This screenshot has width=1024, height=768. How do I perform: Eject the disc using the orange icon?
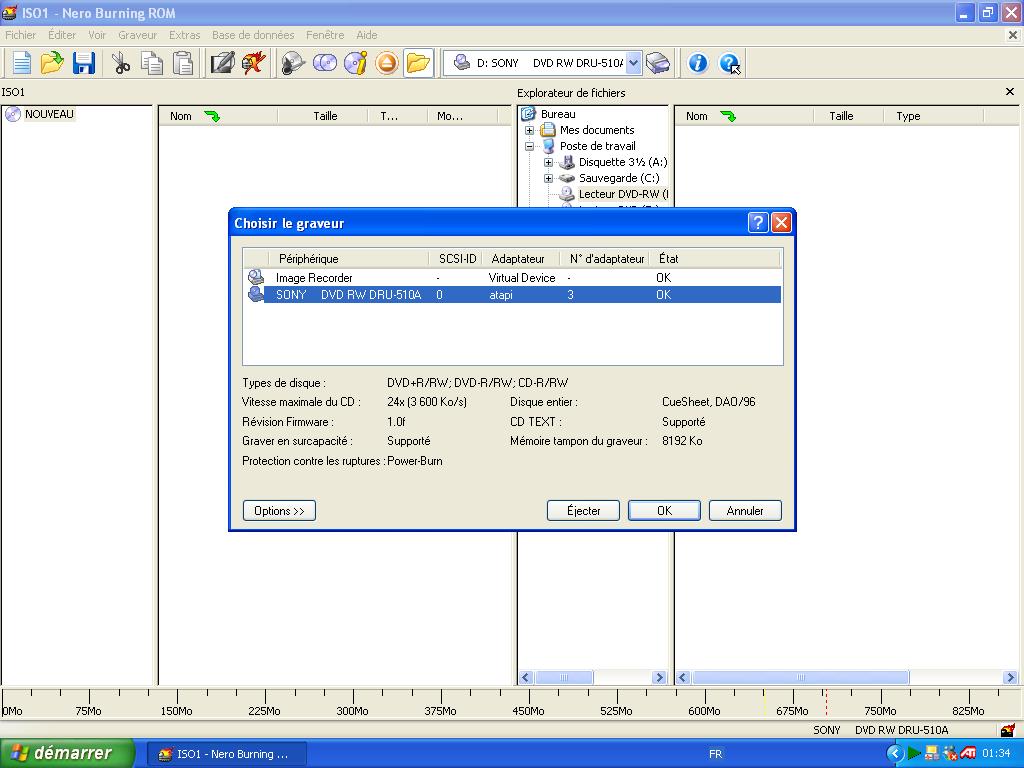point(387,63)
